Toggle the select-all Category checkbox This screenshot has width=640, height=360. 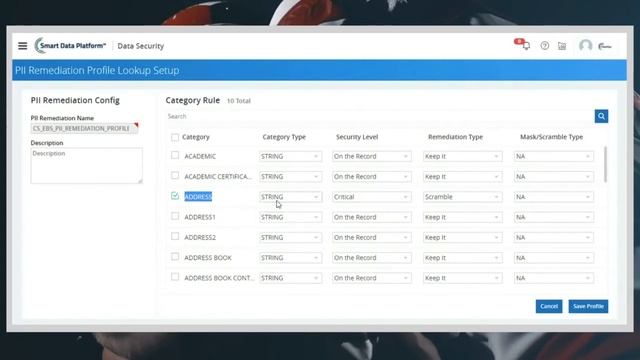[x=175, y=137]
